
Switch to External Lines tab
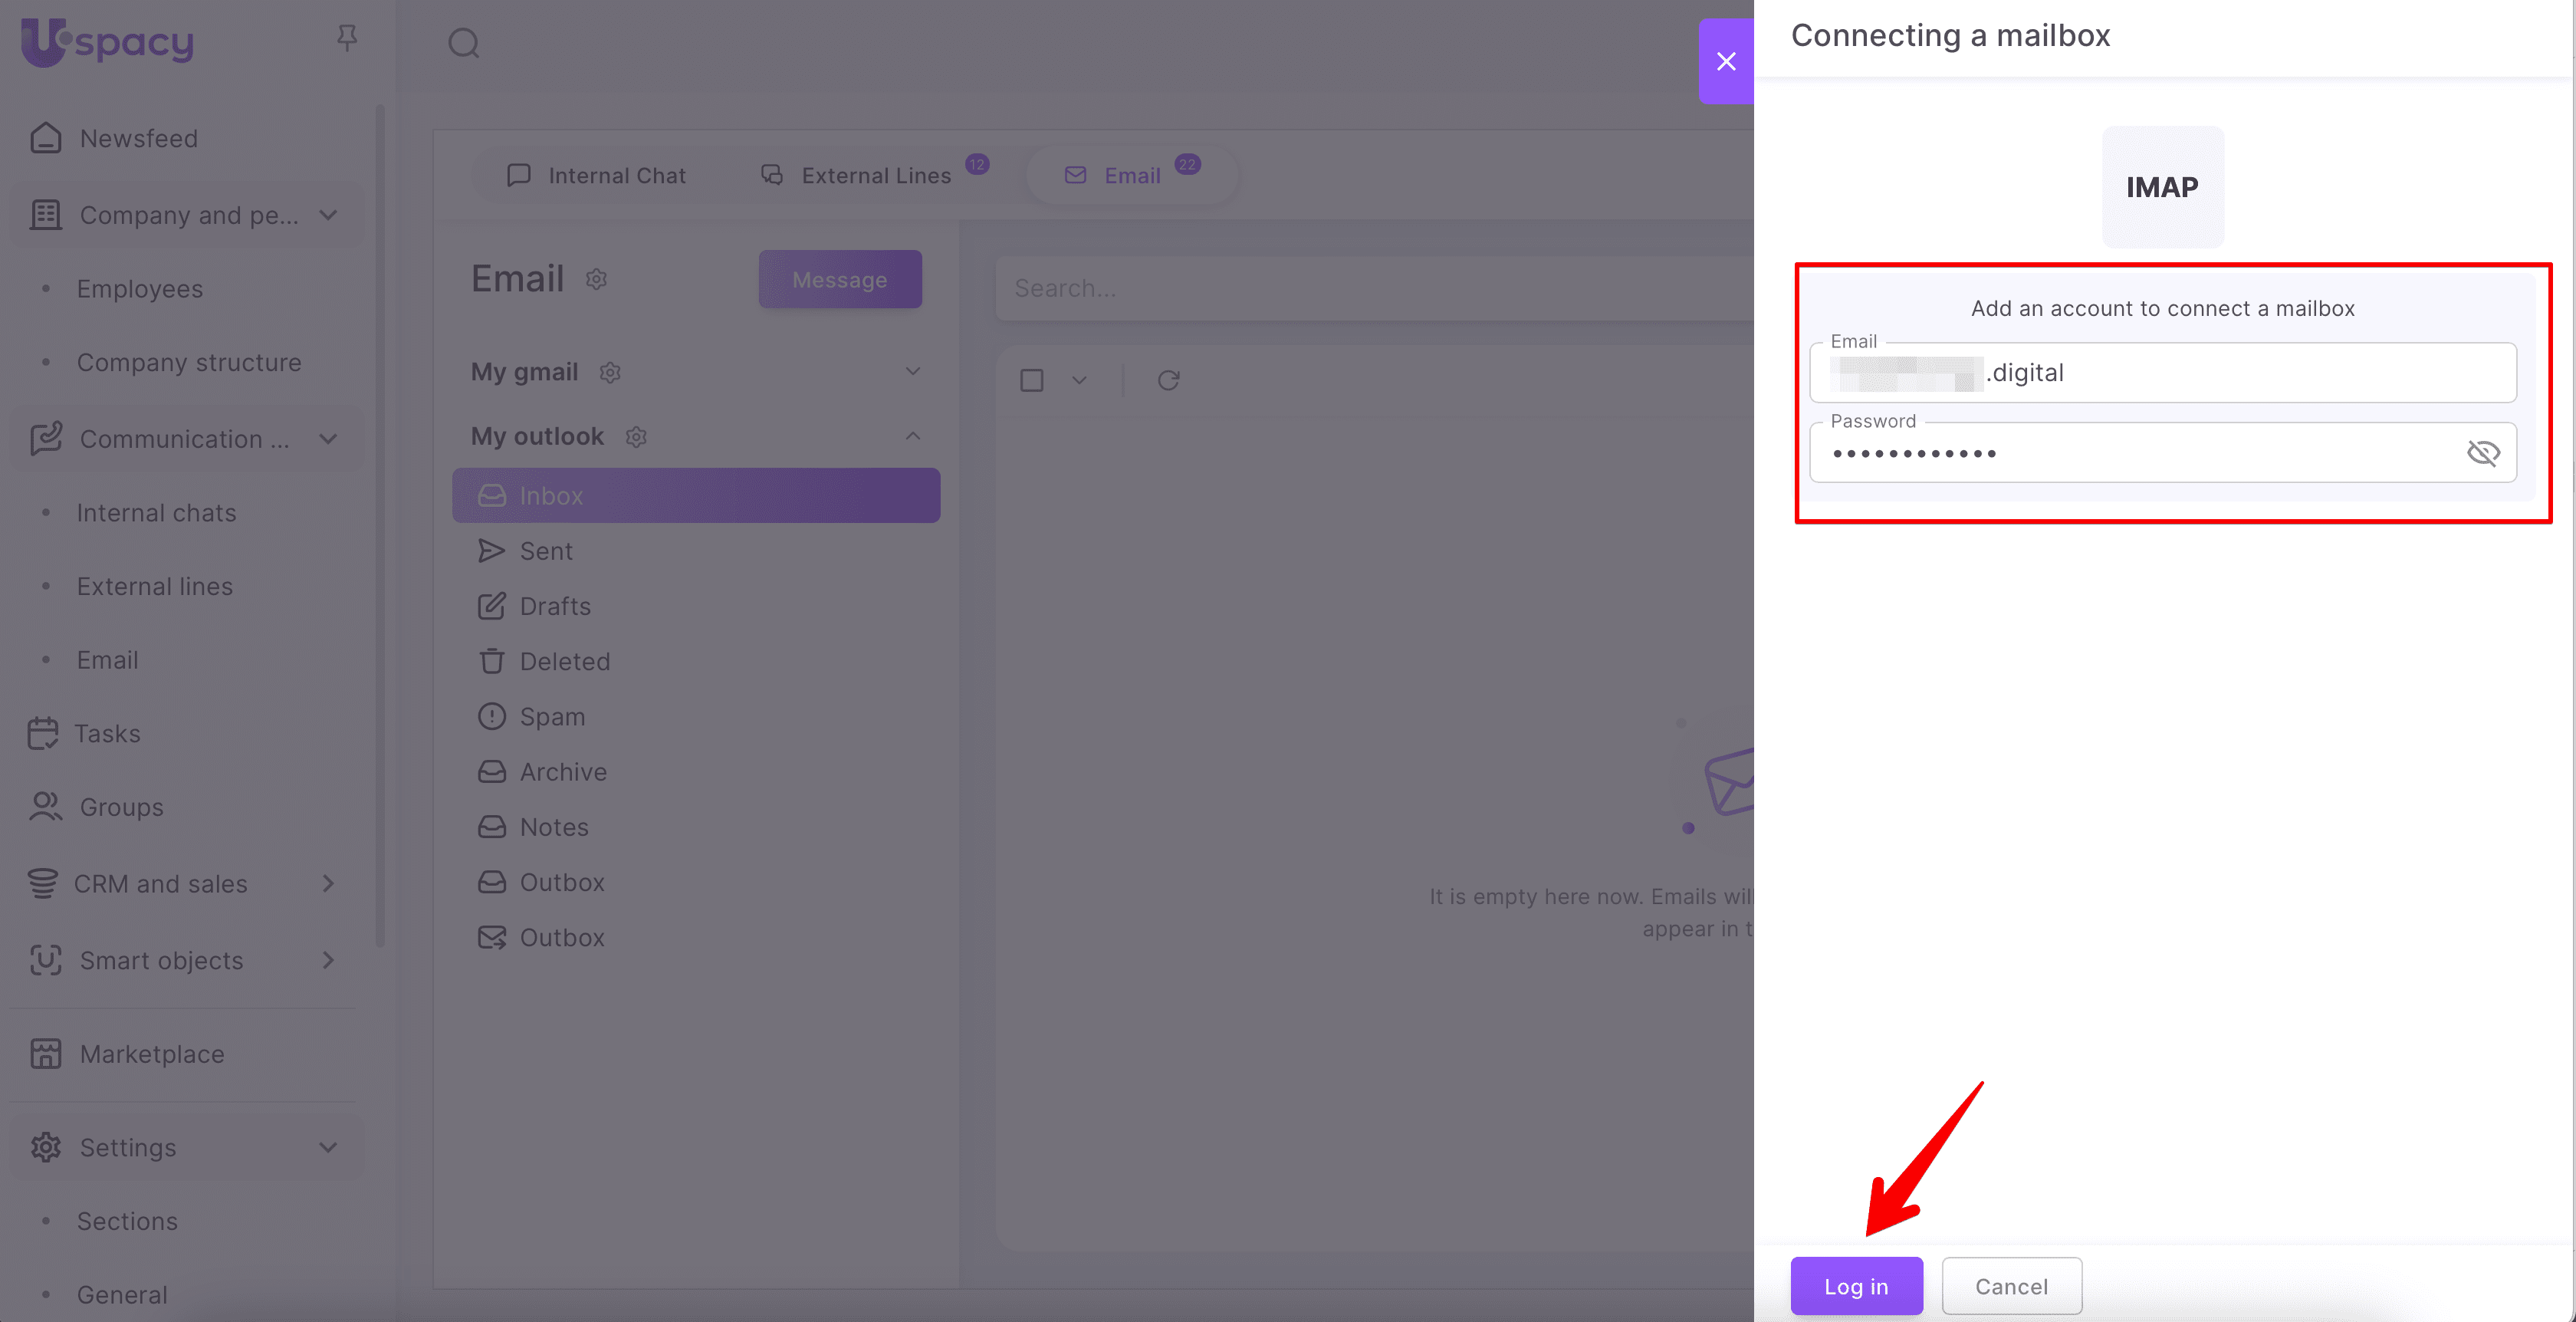coord(857,175)
